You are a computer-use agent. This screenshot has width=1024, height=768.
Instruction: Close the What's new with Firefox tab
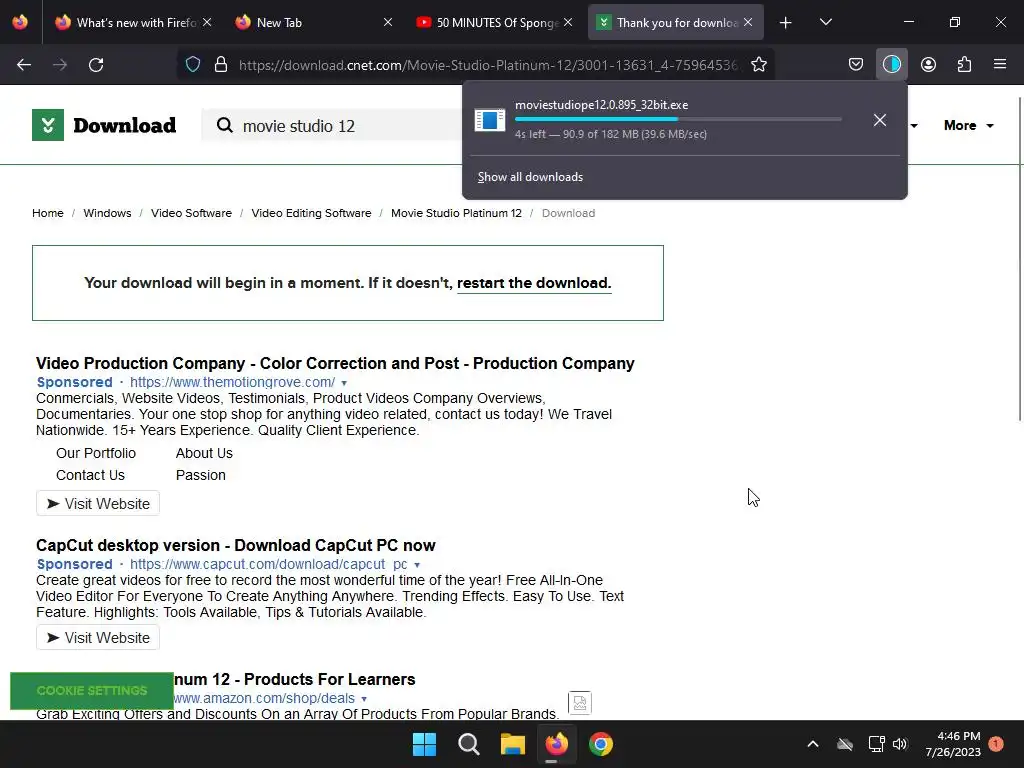(x=207, y=22)
